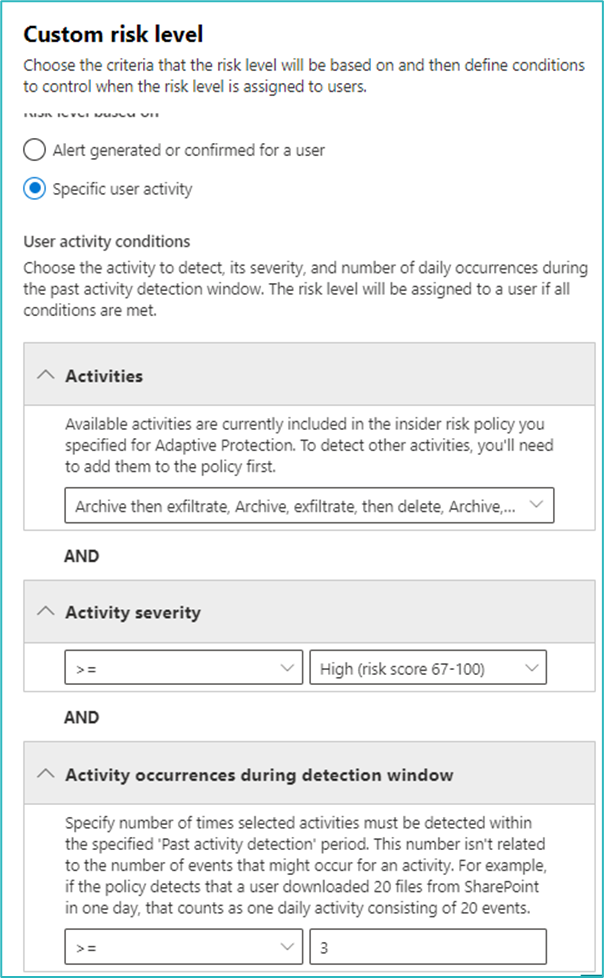Collapse the Activity severity section chevron
This screenshot has height=978, width=604.
pos(45,612)
